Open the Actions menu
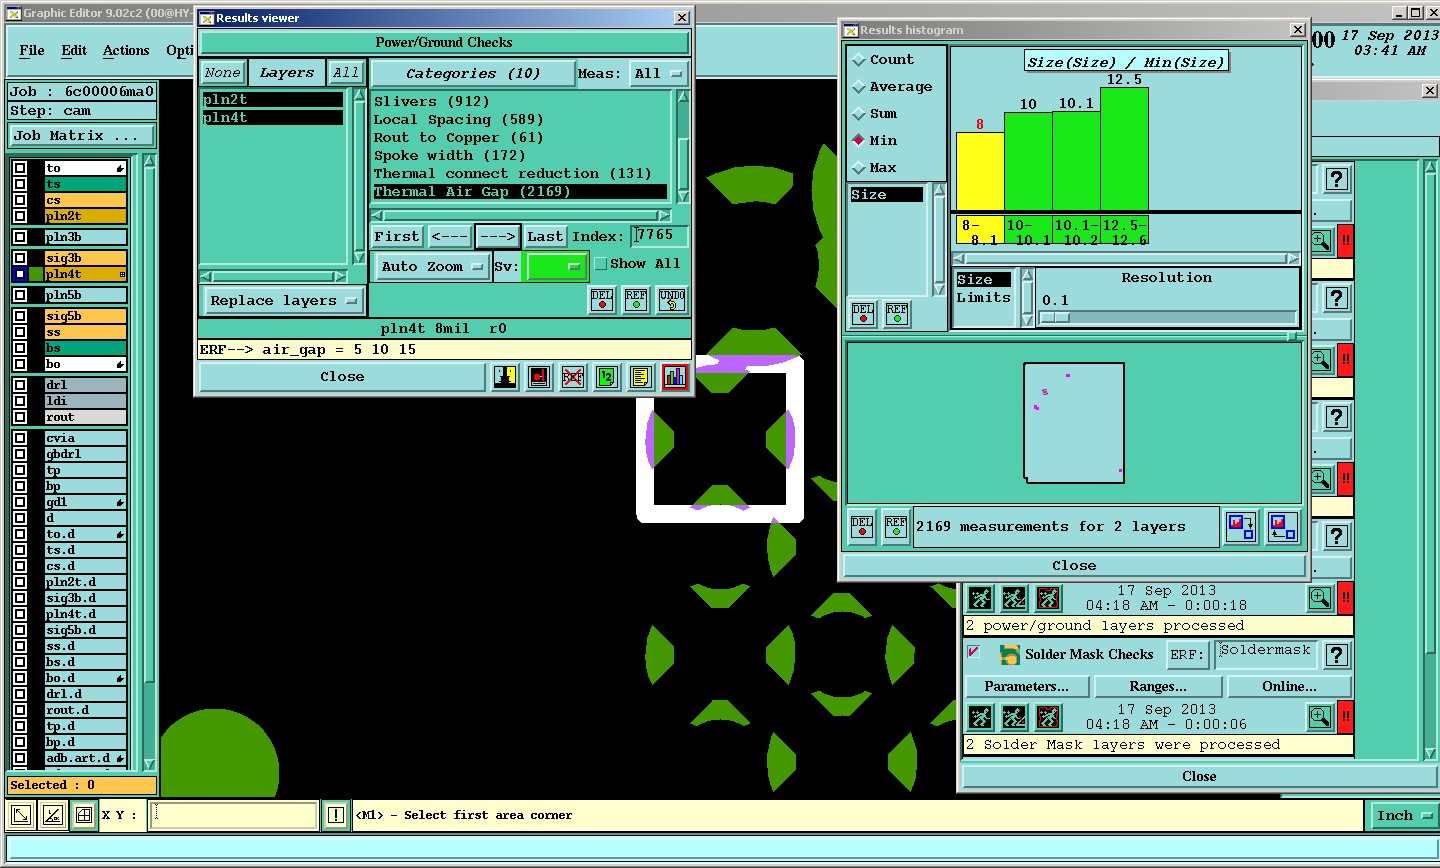The height and width of the screenshot is (868, 1440). tap(126, 50)
